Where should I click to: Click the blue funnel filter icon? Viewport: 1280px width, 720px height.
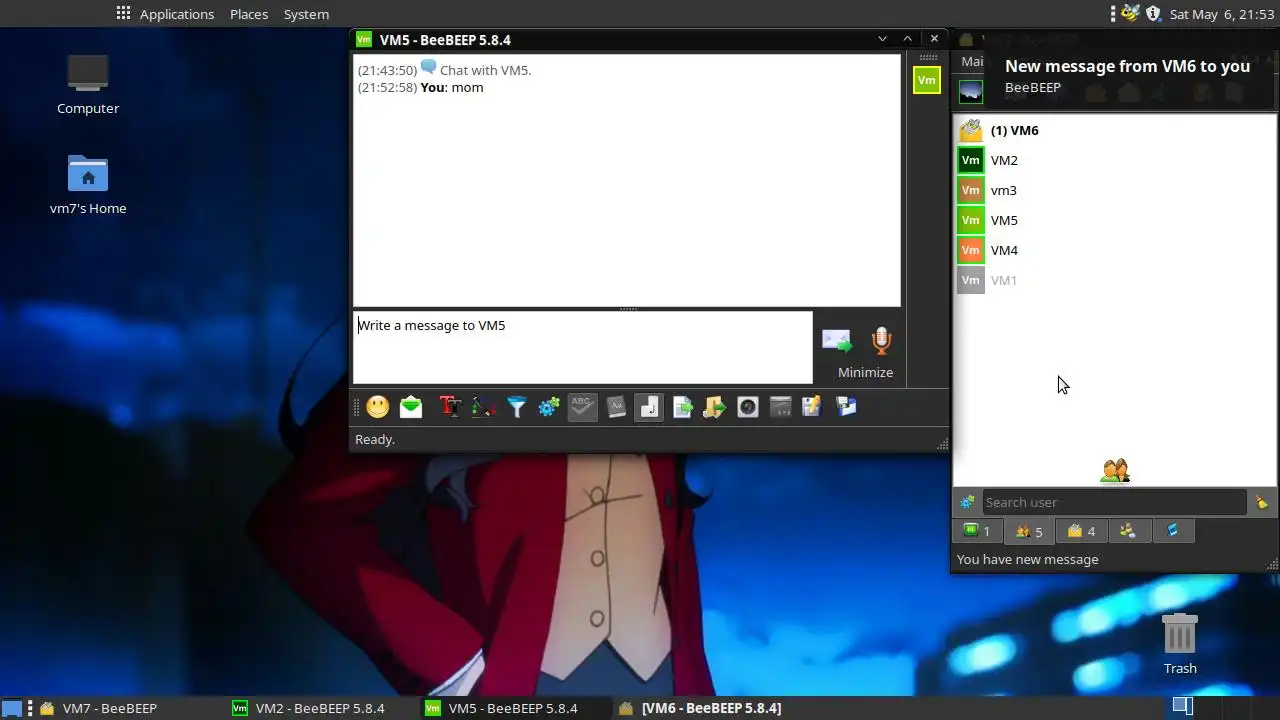point(516,407)
